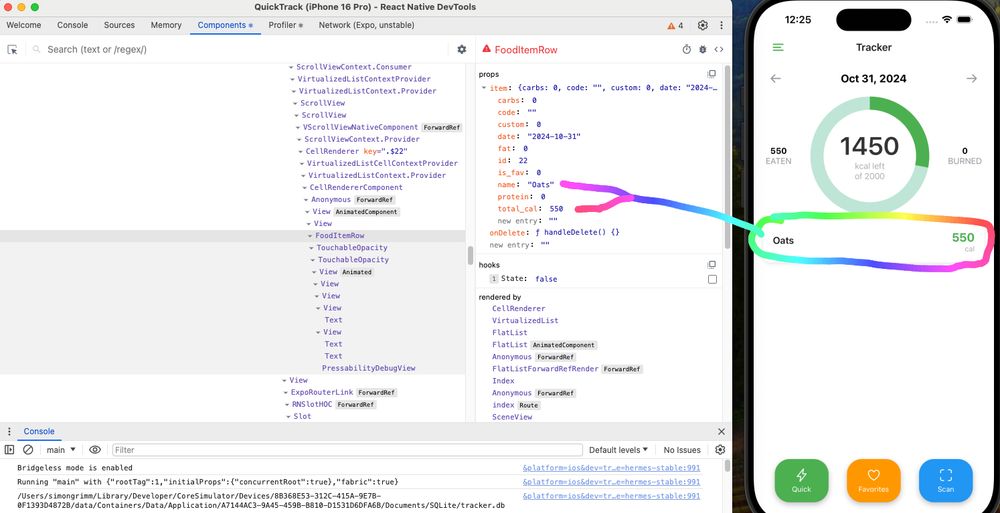Open Network (Expo, unstable) tab
The width and height of the screenshot is (1000, 513).
(367, 26)
